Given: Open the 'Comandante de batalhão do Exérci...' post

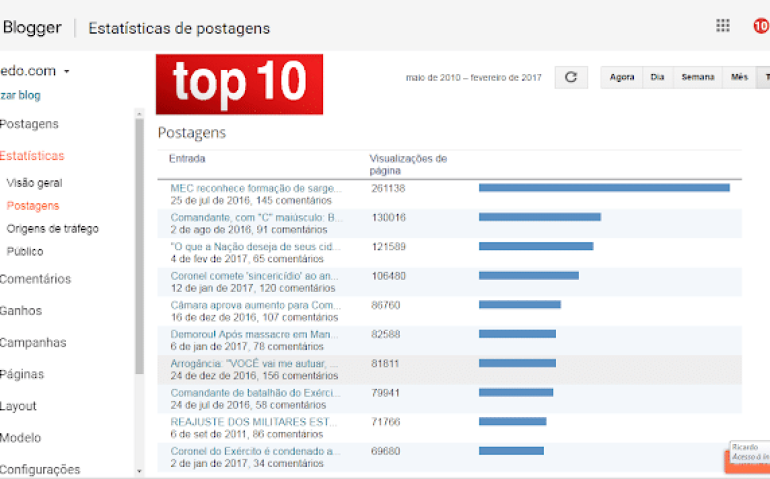Looking at the screenshot, I should tap(255, 393).
